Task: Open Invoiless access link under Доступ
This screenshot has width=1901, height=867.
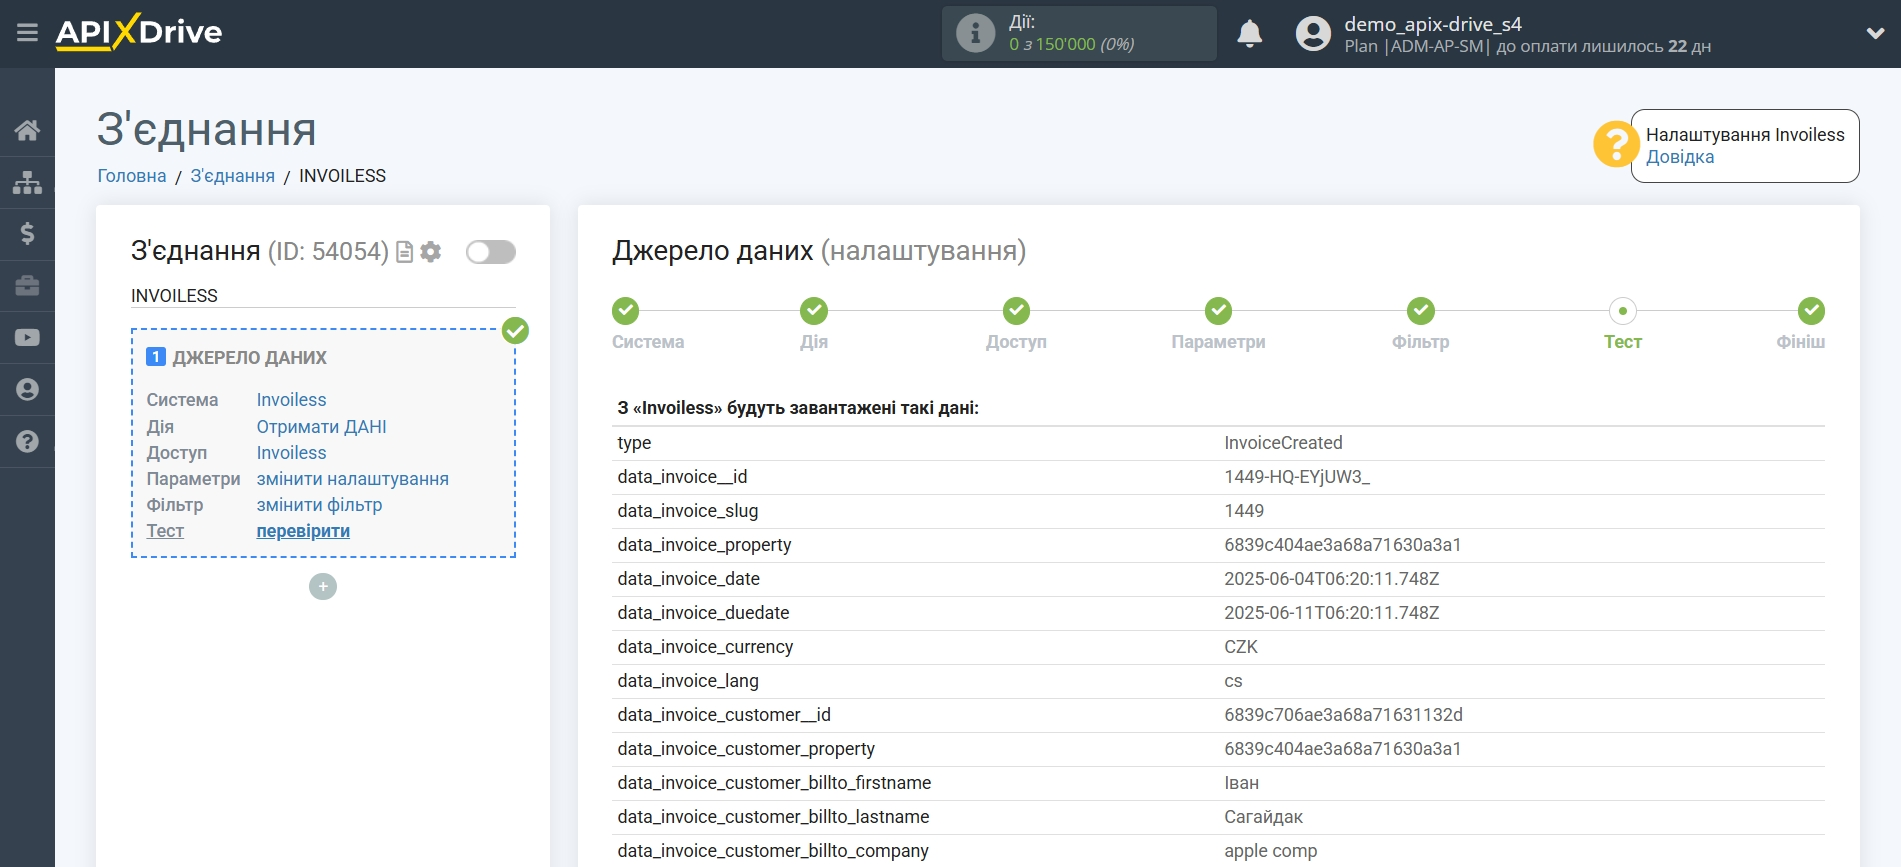Action: click(291, 453)
